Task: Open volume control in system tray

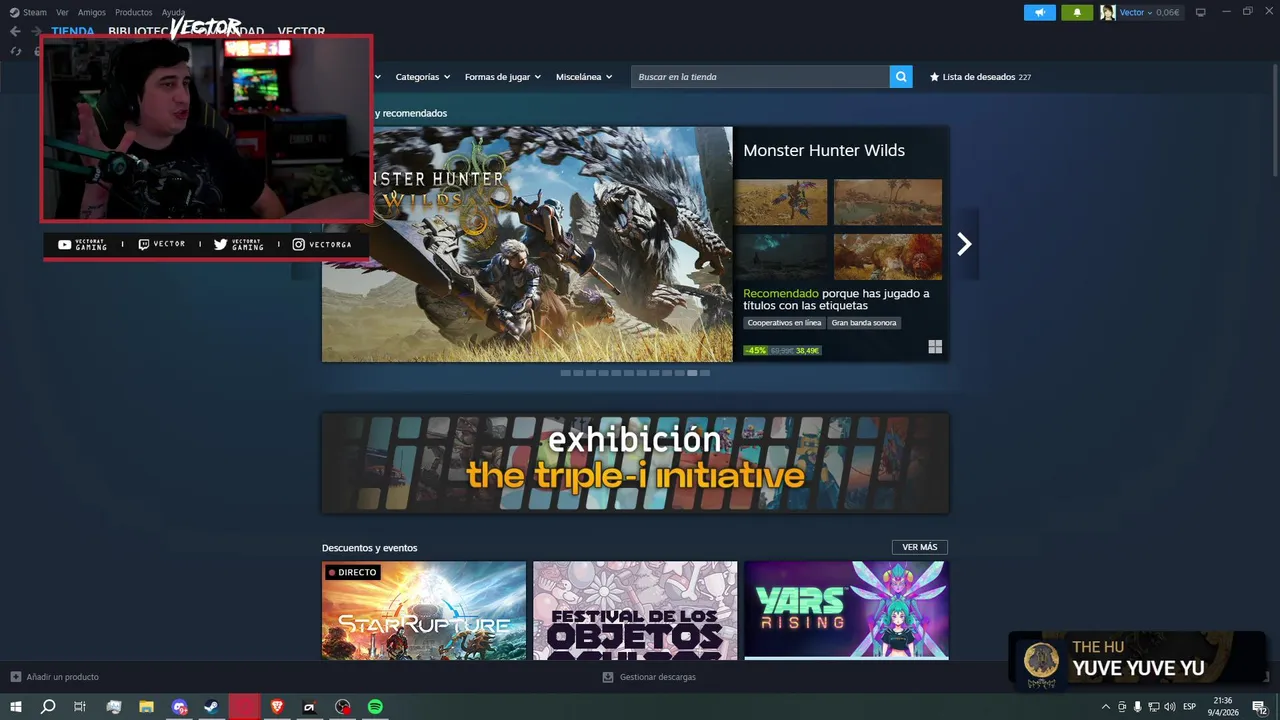Action: coord(1169,707)
